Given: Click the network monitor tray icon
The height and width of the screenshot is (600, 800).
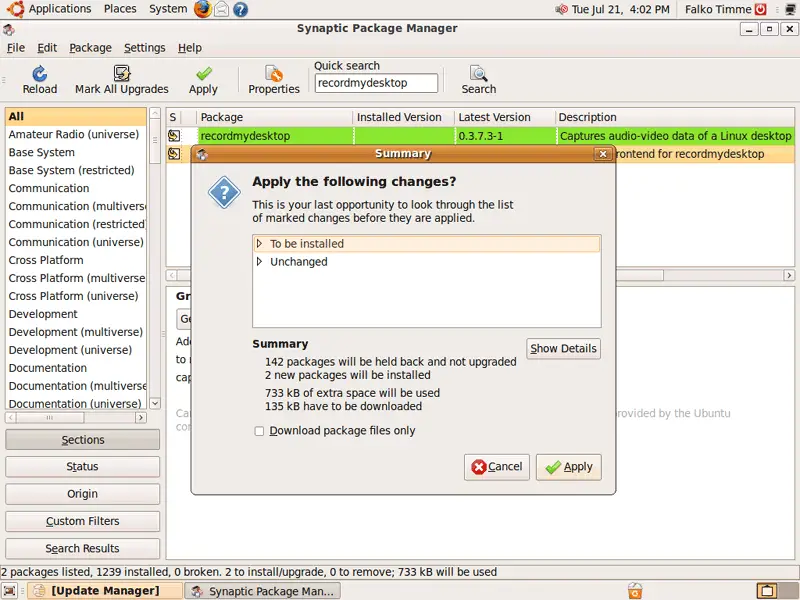Looking at the screenshot, I should (790, 9).
